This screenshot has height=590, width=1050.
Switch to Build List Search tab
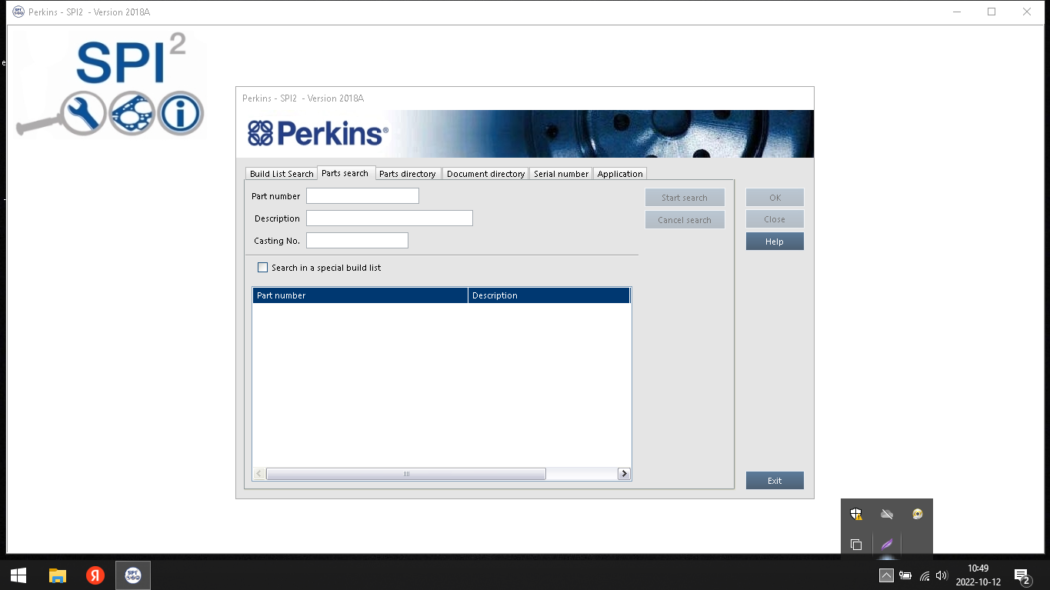pos(281,173)
